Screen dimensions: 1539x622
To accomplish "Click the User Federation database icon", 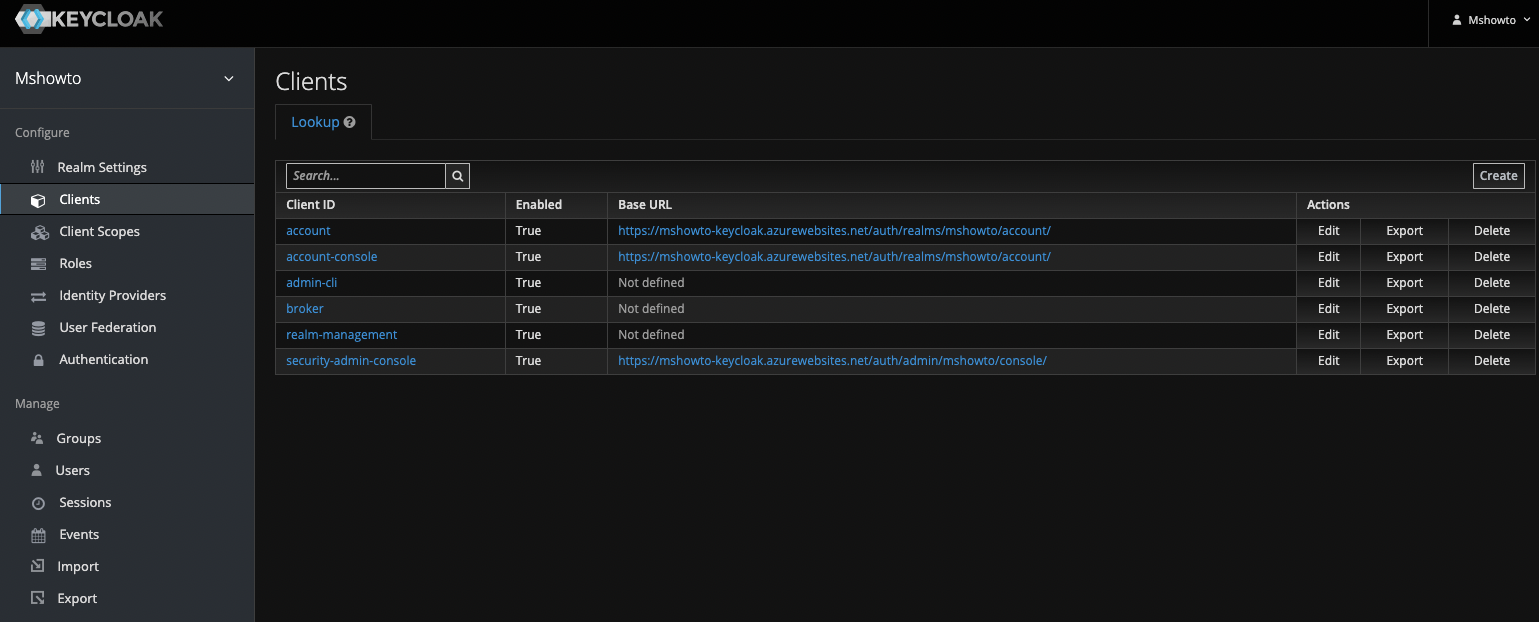I will 38,328.
